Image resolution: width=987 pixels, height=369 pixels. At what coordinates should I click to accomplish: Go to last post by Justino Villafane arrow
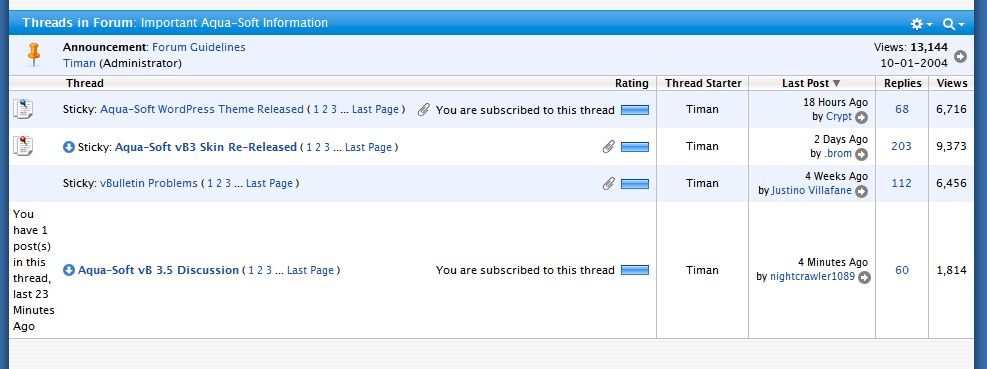861,191
